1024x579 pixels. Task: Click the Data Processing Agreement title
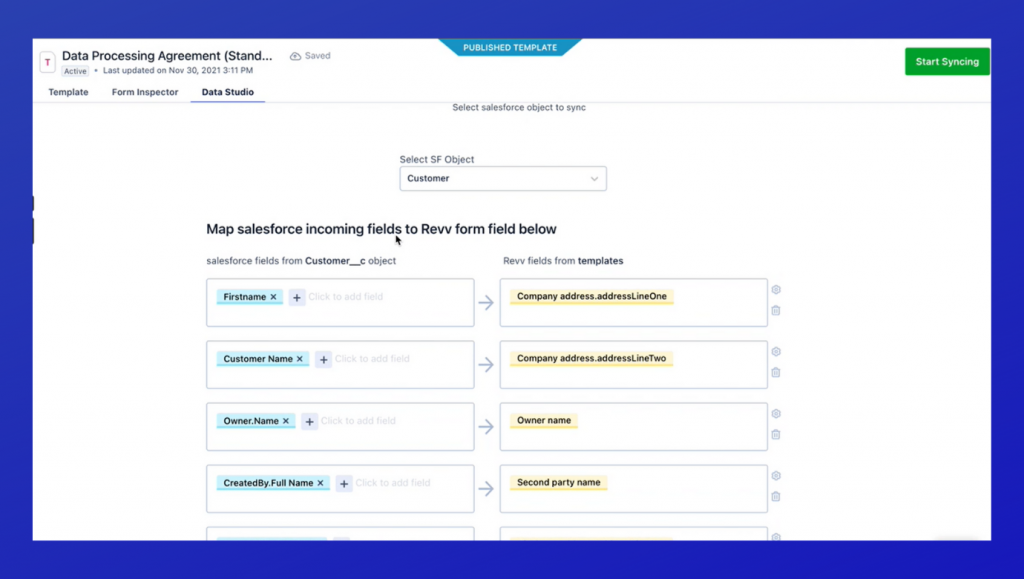(167, 55)
